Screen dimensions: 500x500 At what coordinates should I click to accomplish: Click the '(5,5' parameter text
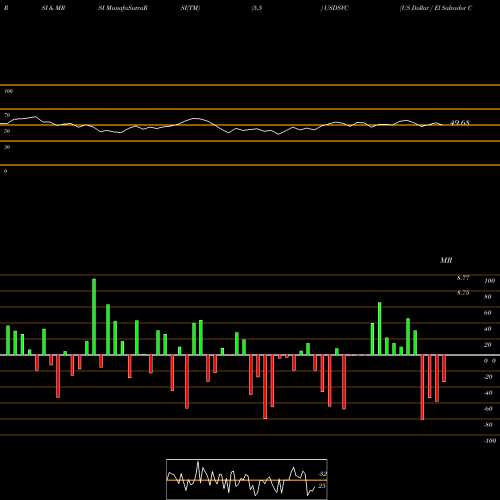[x=257, y=8]
